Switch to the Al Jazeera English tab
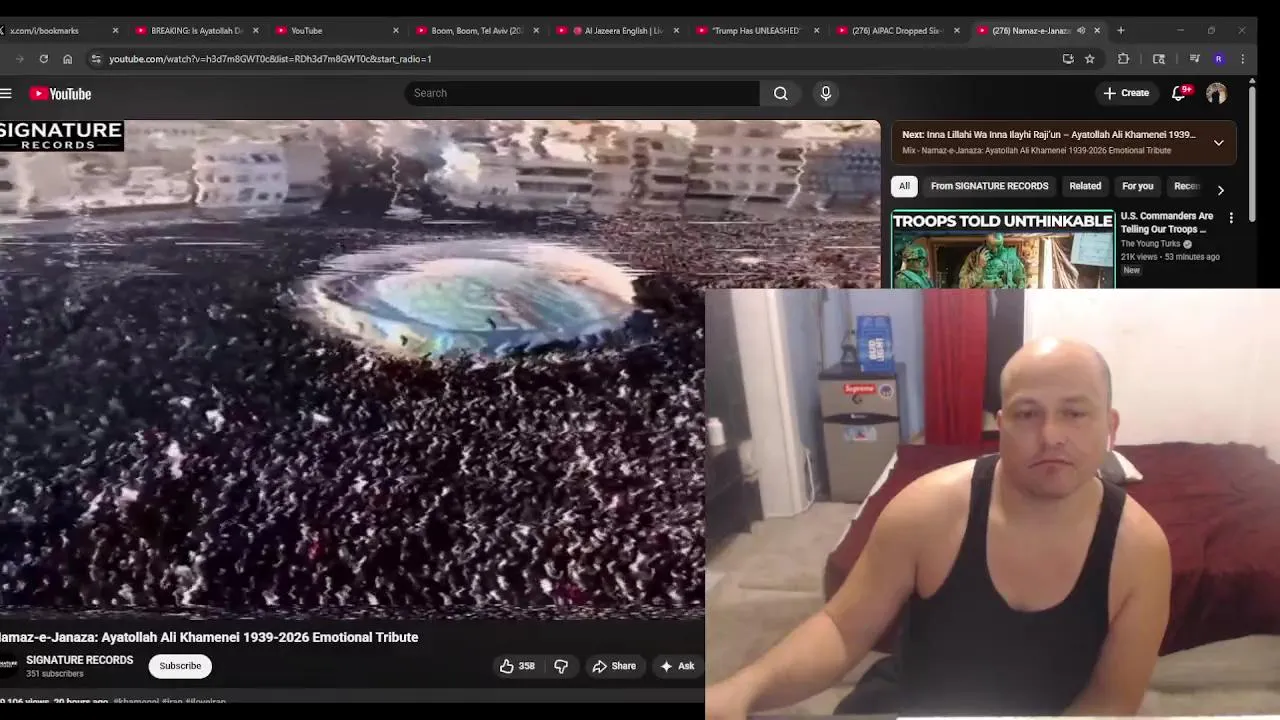Image resolution: width=1280 pixels, height=720 pixels. coord(615,31)
